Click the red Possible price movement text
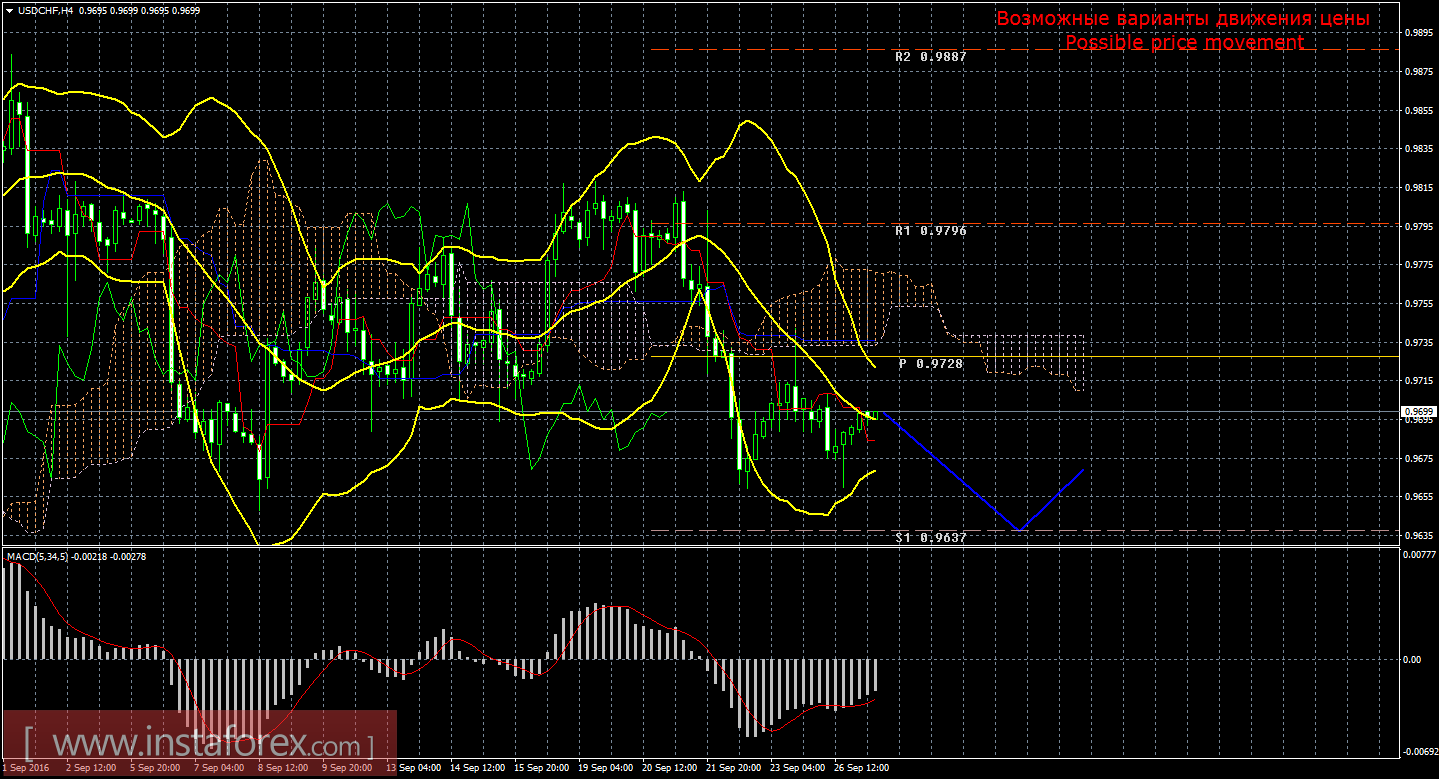 click(1184, 42)
